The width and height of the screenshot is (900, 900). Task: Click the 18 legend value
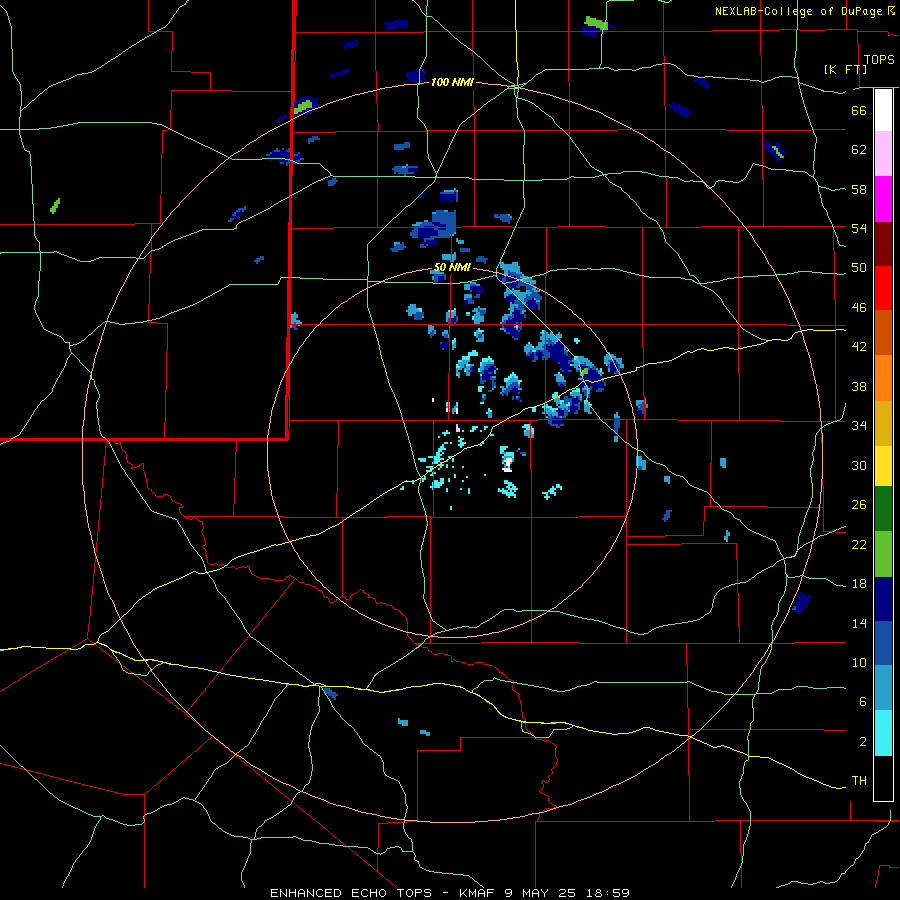click(859, 584)
